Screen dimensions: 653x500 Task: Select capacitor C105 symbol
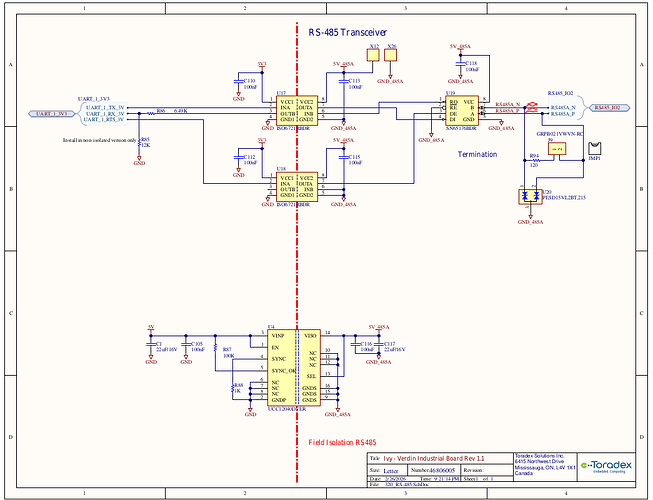(x=186, y=345)
